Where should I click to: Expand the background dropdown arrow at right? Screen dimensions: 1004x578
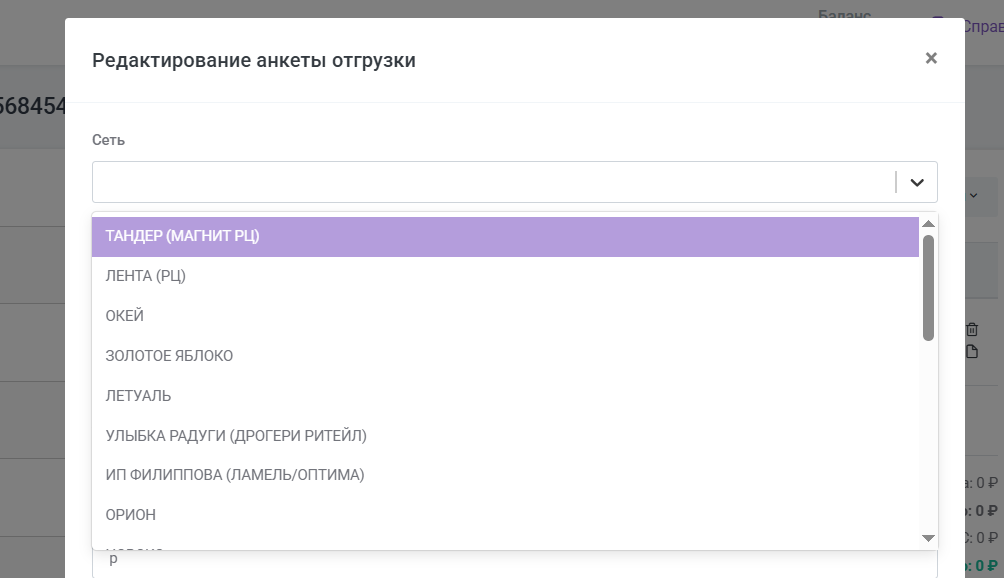[x=975, y=195]
